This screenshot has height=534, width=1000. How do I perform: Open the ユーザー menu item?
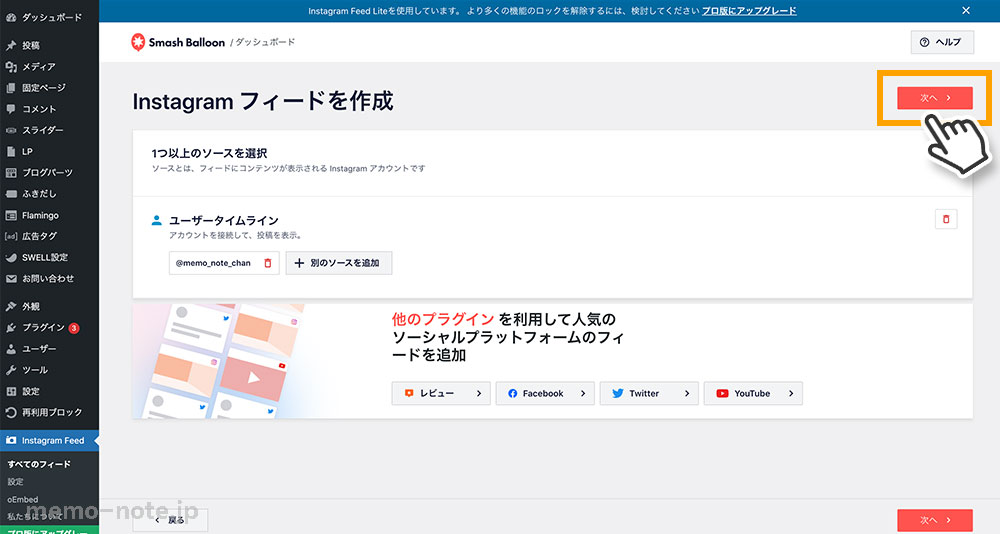(x=49, y=349)
